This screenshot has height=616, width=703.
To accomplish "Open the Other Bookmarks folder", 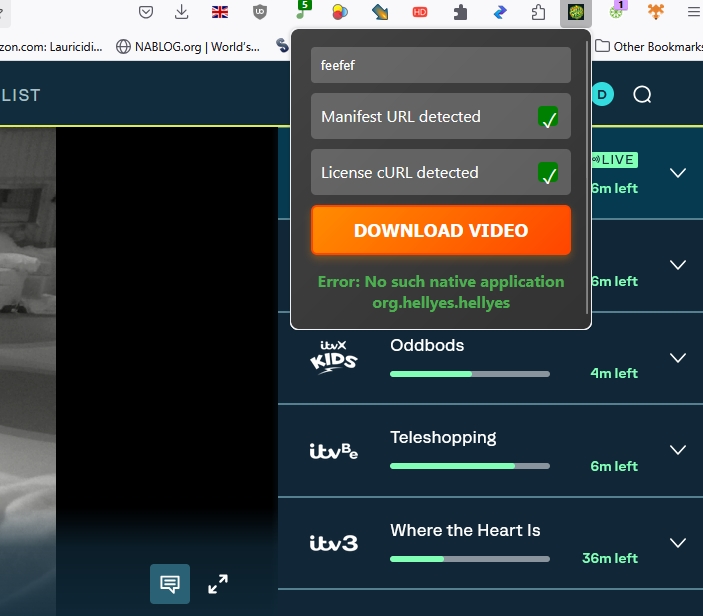I will pyautogui.click(x=648, y=47).
